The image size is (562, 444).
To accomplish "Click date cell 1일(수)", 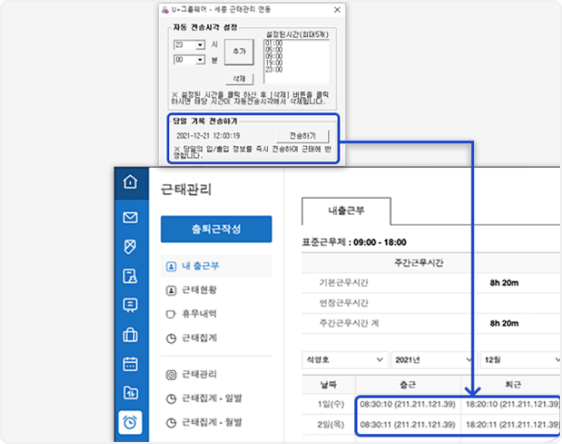I will [x=331, y=405].
